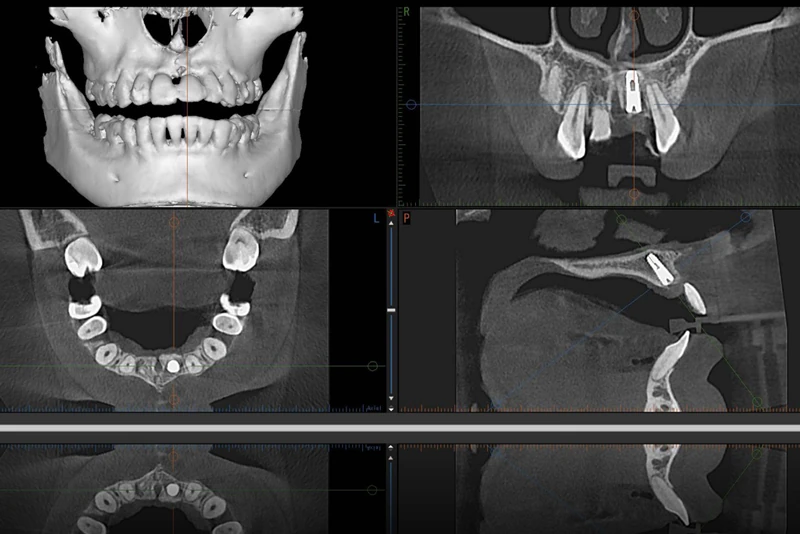Click the bottom green crosshair handle in the sagittal view
Screen dimensions: 800x534
758,402
